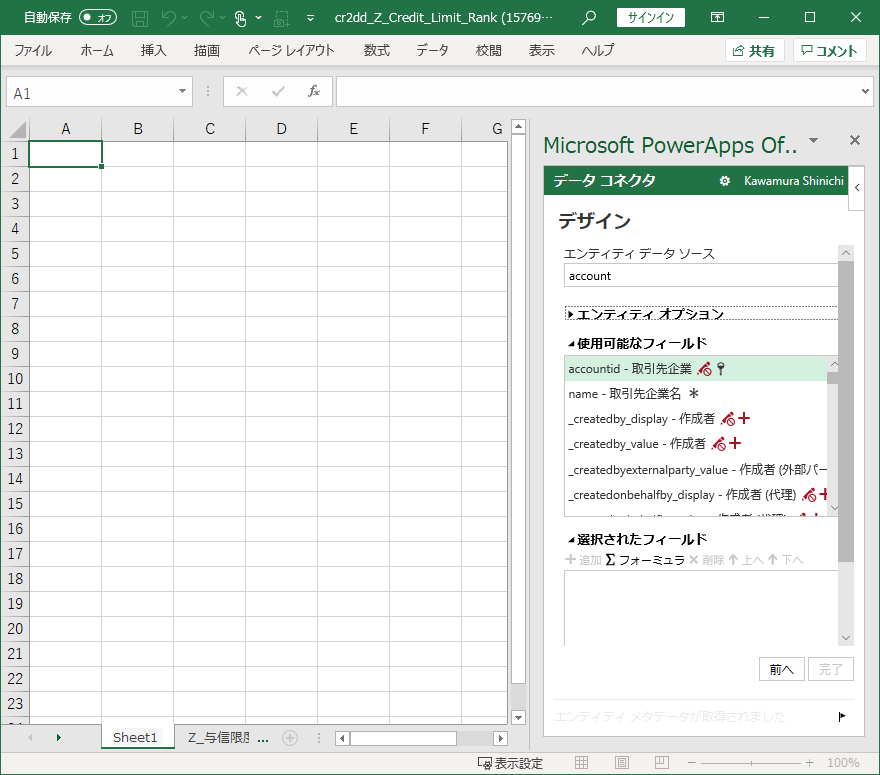Image resolution: width=880 pixels, height=775 pixels.
Task: Select row header 10
Action: click(15, 379)
